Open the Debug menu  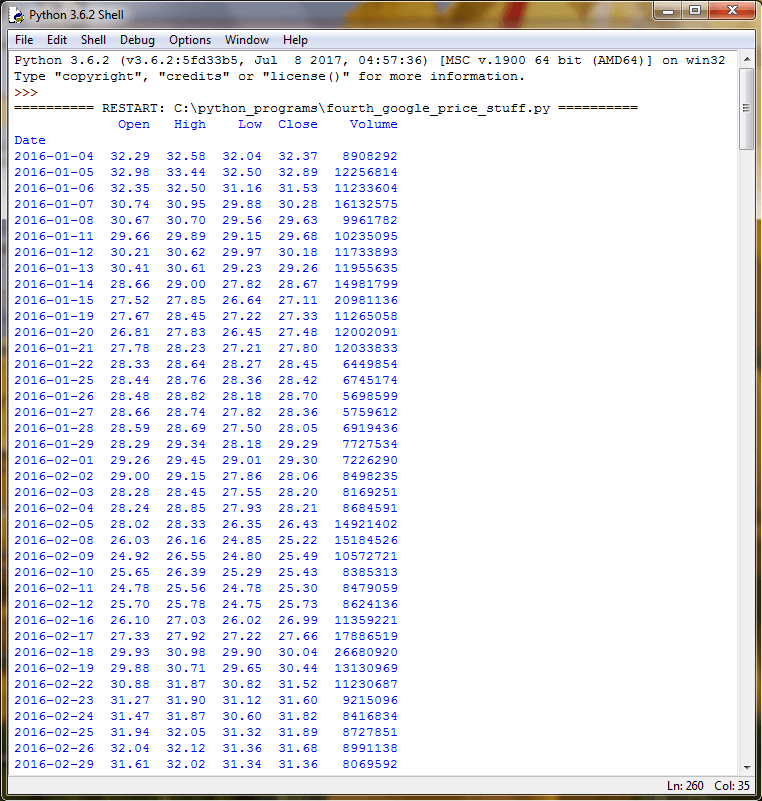[x=137, y=40]
